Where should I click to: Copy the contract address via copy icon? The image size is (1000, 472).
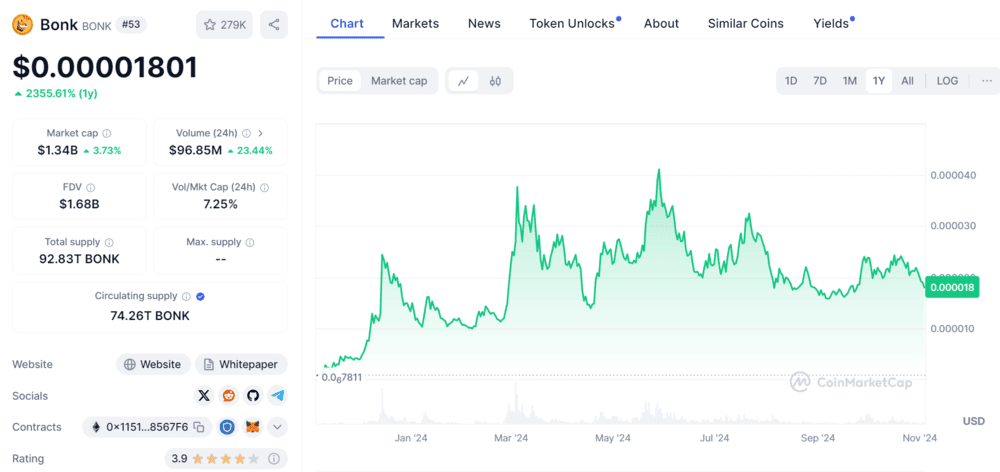coord(199,427)
